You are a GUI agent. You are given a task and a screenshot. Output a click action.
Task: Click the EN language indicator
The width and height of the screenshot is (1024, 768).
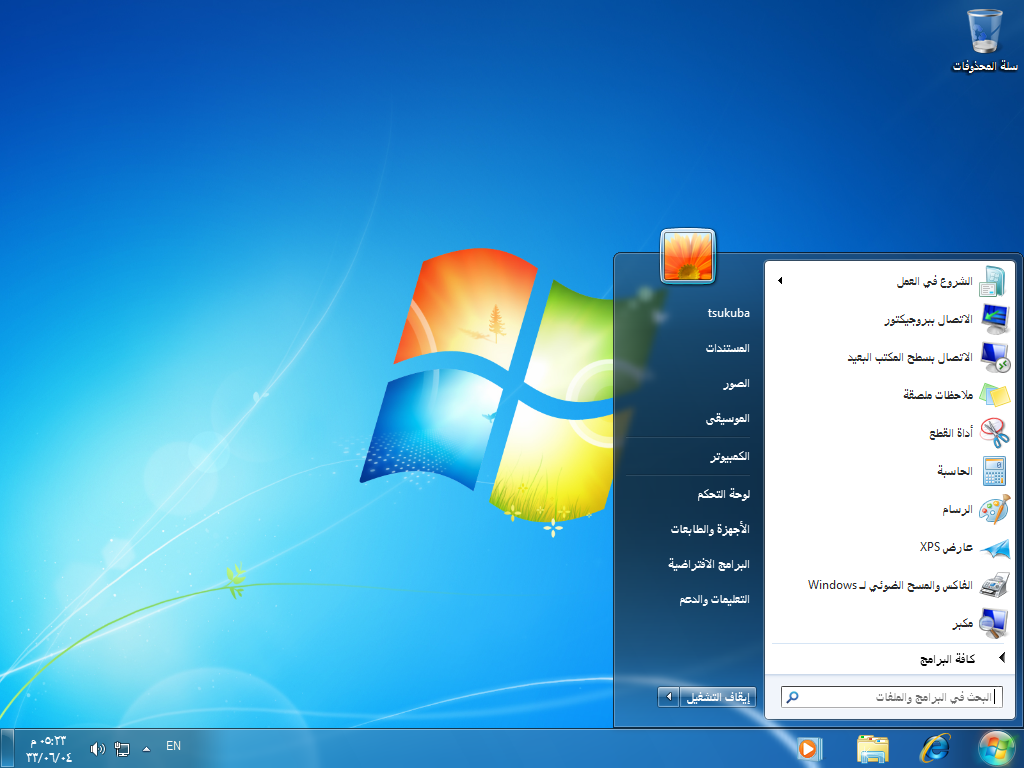pyautogui.click(x=173, y=746)
